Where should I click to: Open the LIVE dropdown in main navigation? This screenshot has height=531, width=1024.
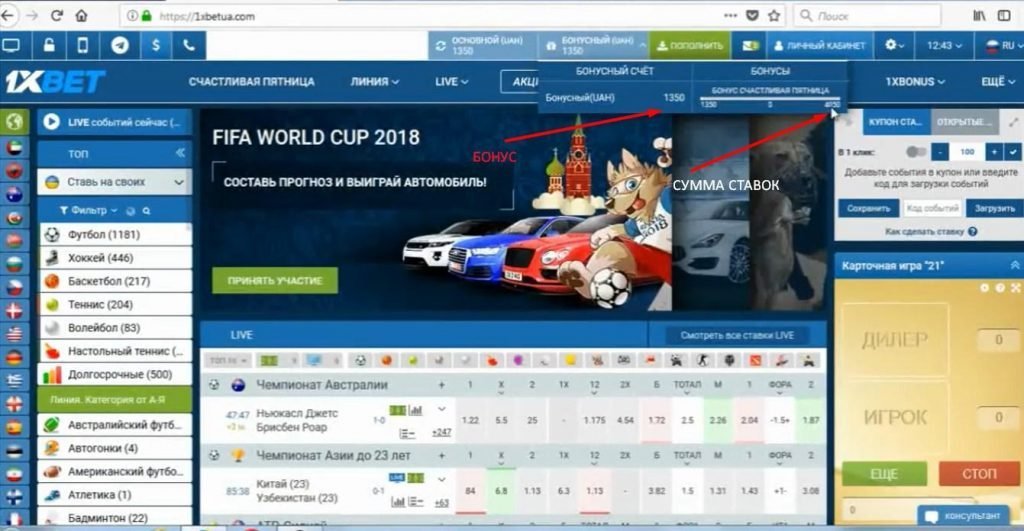point(451,82)
